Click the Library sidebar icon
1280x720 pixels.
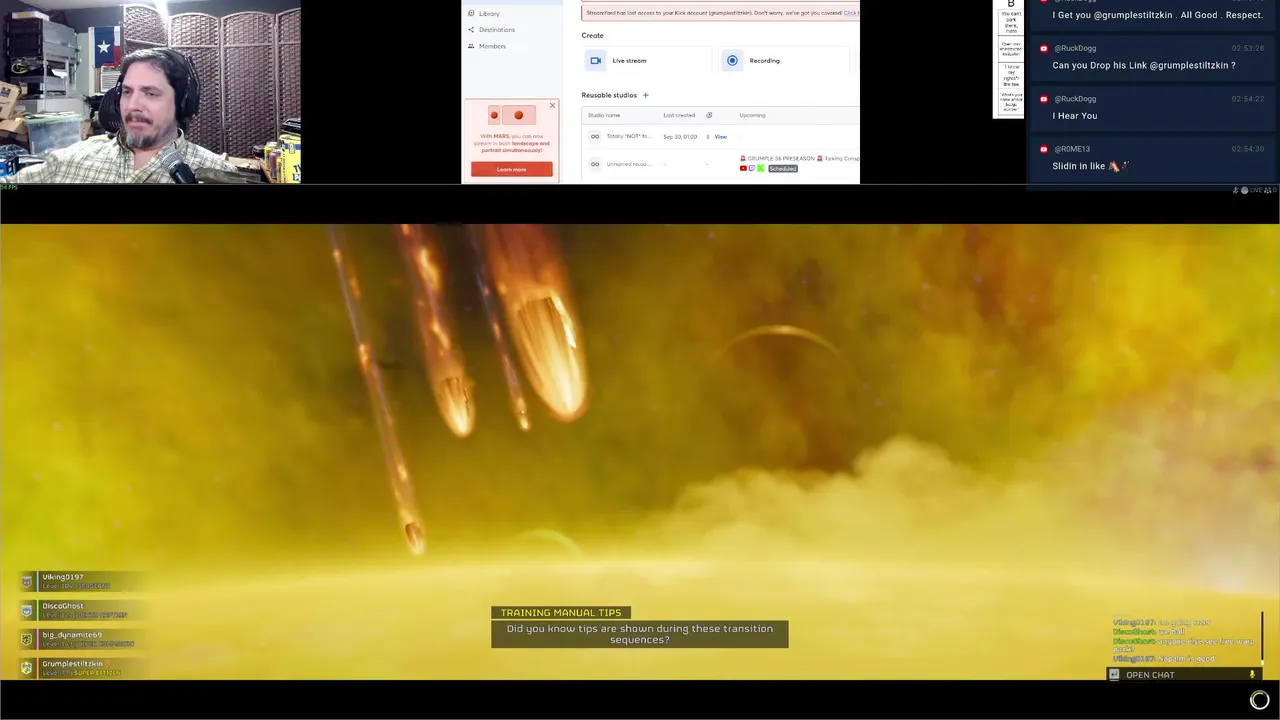(471, 13)
